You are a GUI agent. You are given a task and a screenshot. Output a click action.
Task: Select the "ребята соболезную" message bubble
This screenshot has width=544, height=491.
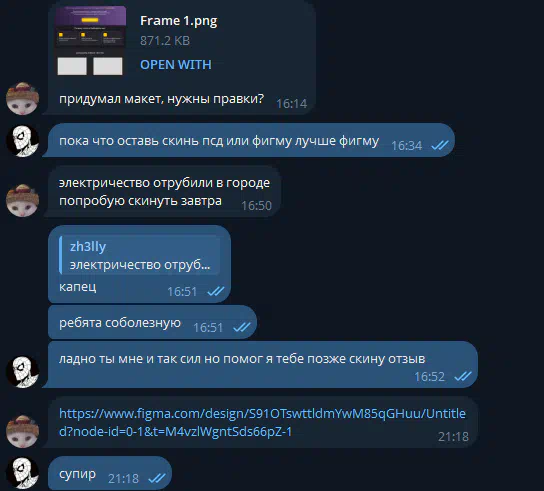tap(152, 322)
